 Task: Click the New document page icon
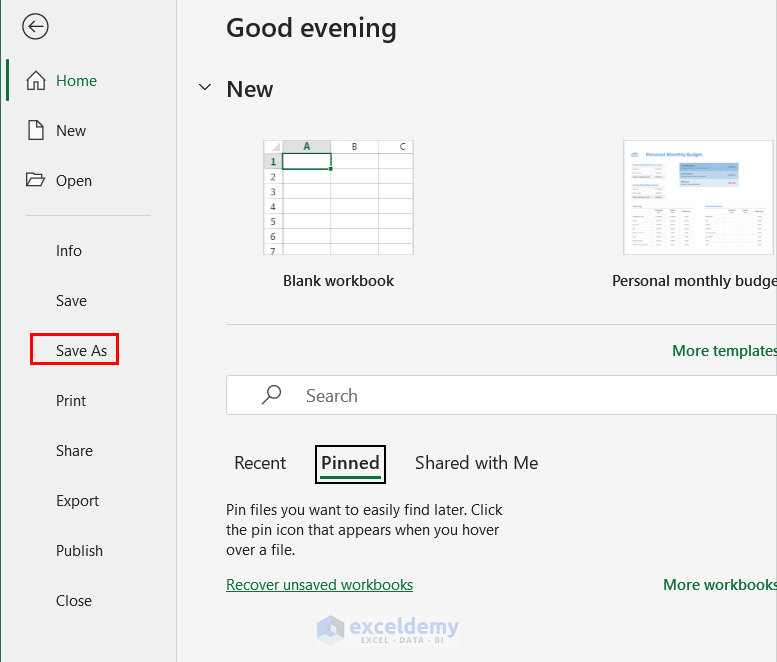(x=36, y=130)
